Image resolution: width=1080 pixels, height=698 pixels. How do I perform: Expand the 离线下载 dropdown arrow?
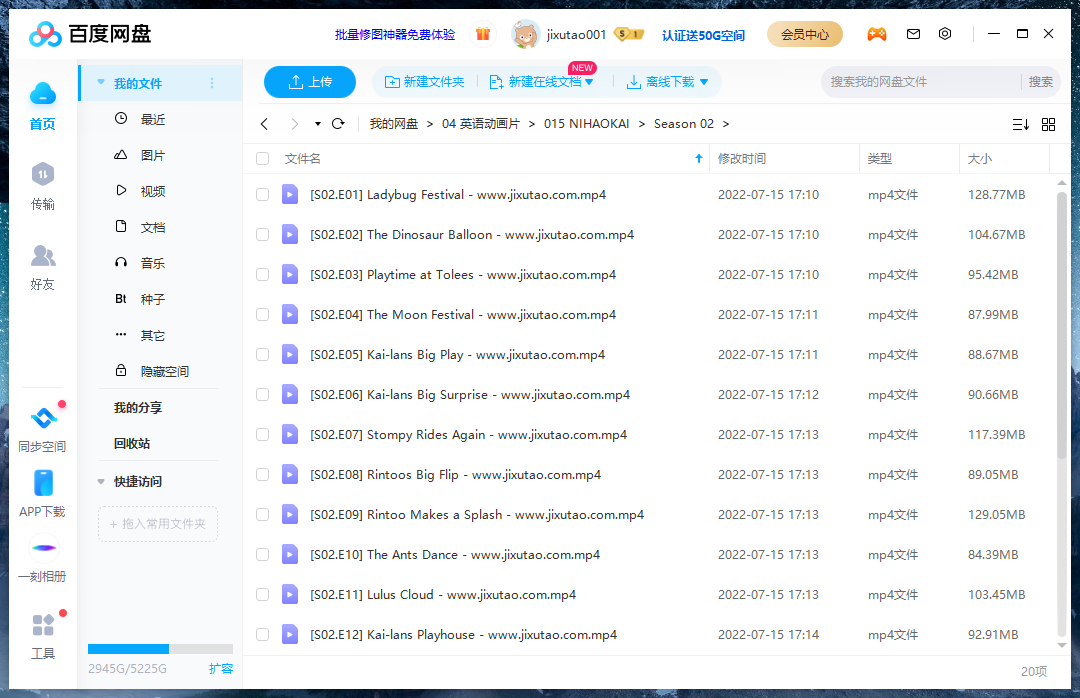coord(704,82)
